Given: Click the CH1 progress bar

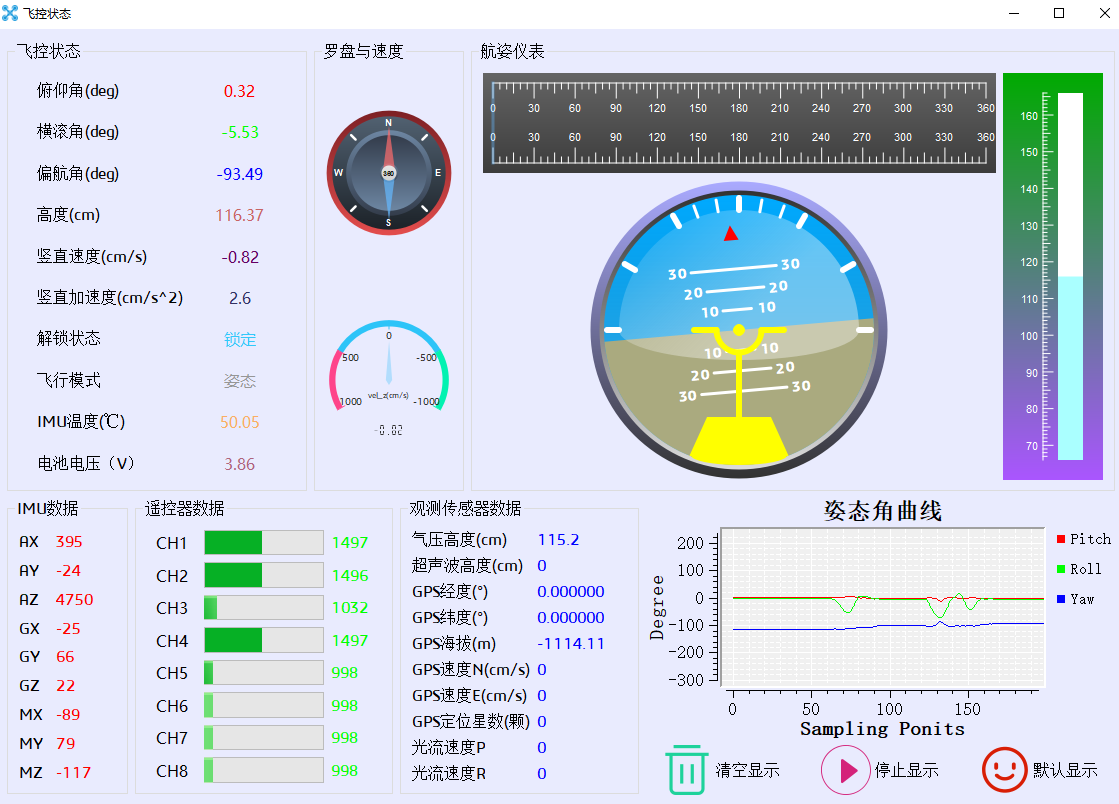Looking at the screenshot, I should [263, 542].
